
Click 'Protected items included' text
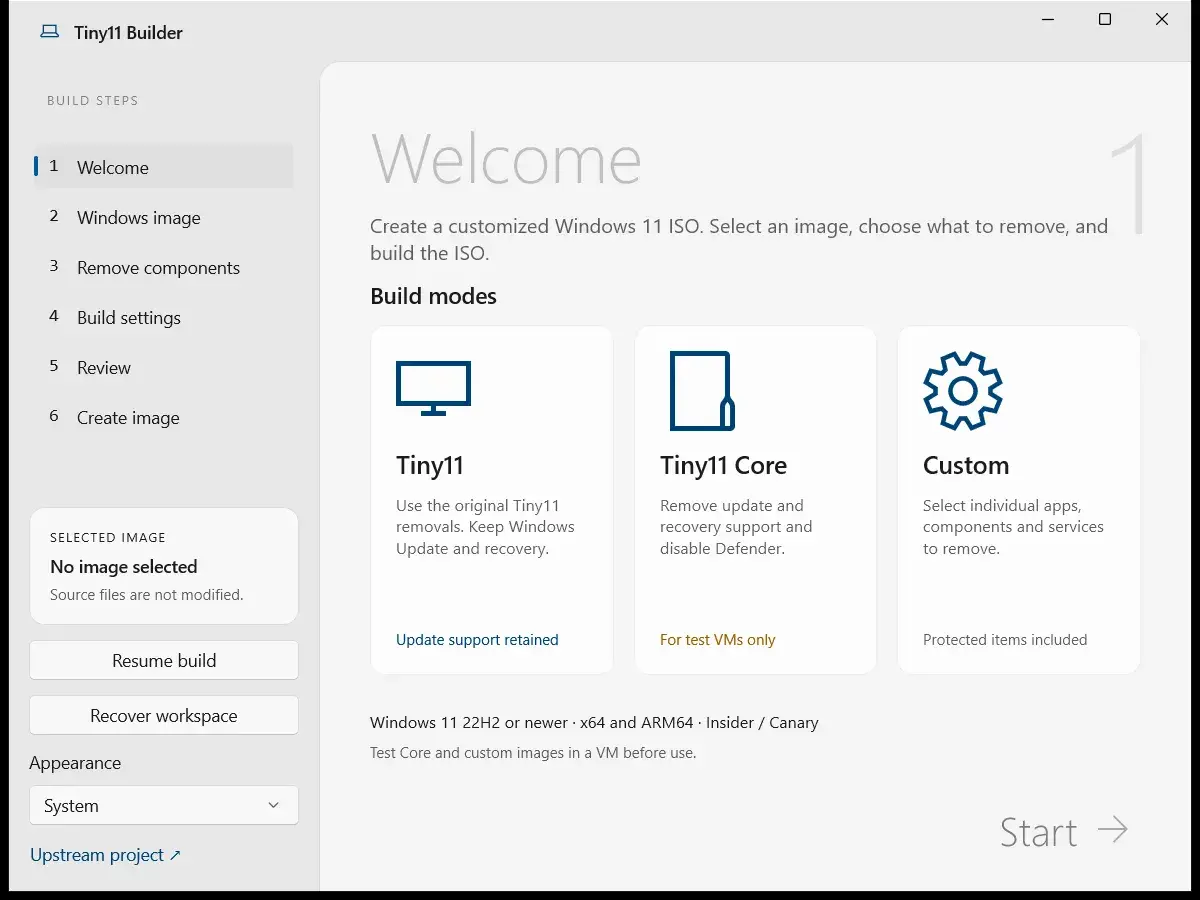(1005, 640)
